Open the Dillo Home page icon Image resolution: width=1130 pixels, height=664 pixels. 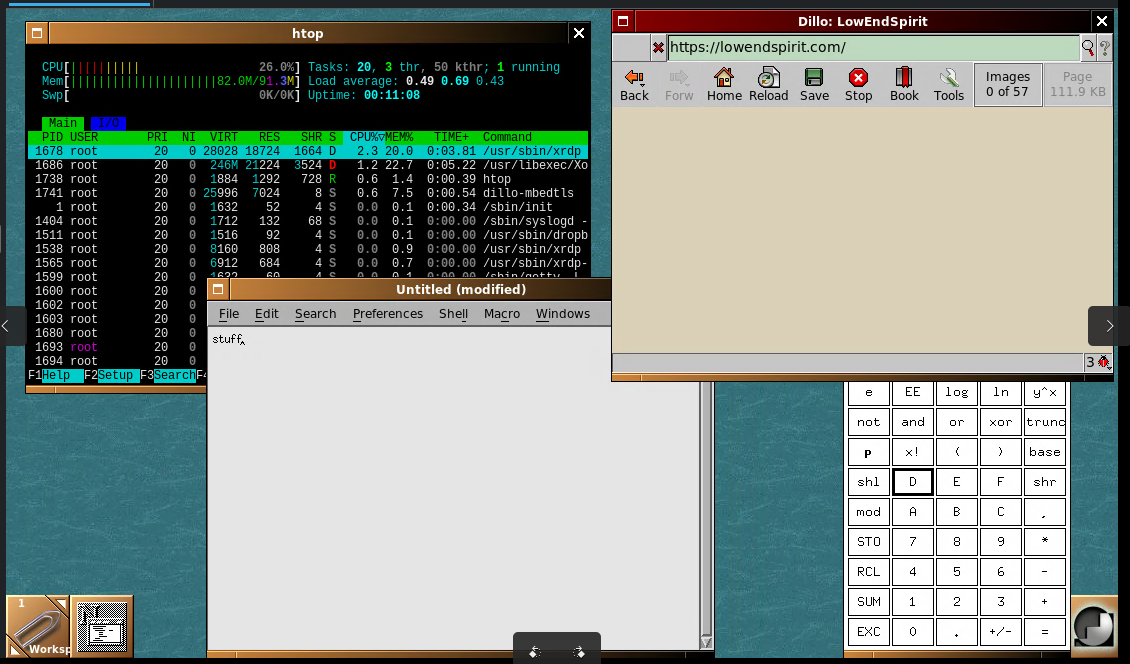tap(724, 84)
